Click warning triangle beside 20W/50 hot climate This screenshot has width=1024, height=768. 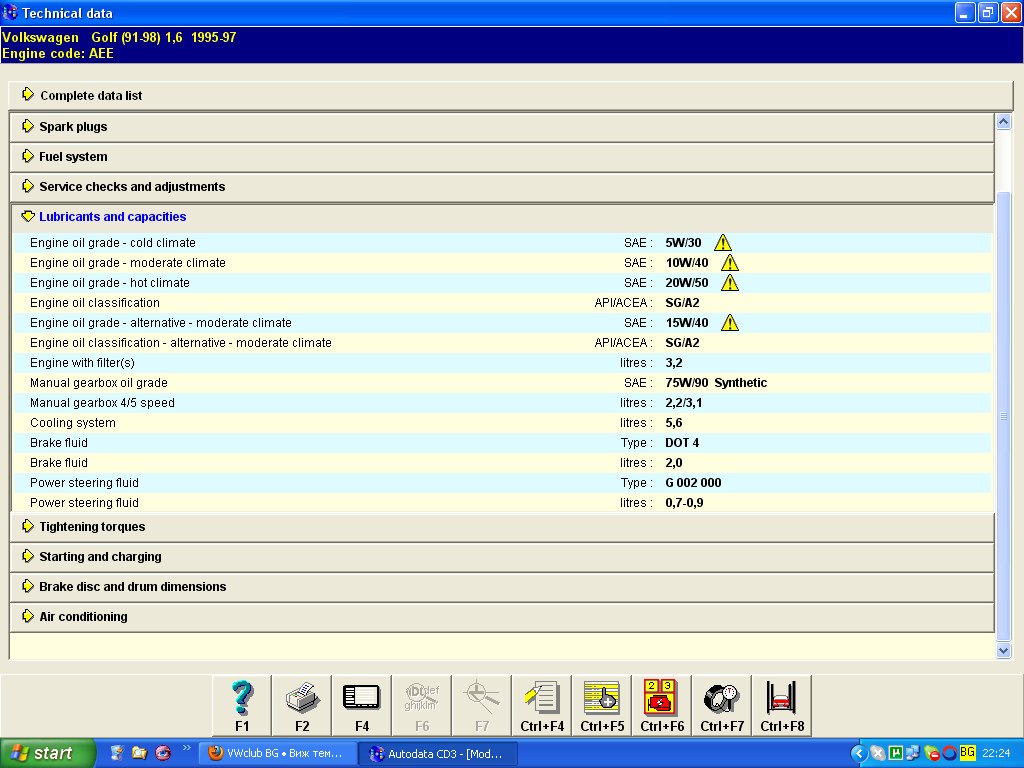tap(730, 283)
